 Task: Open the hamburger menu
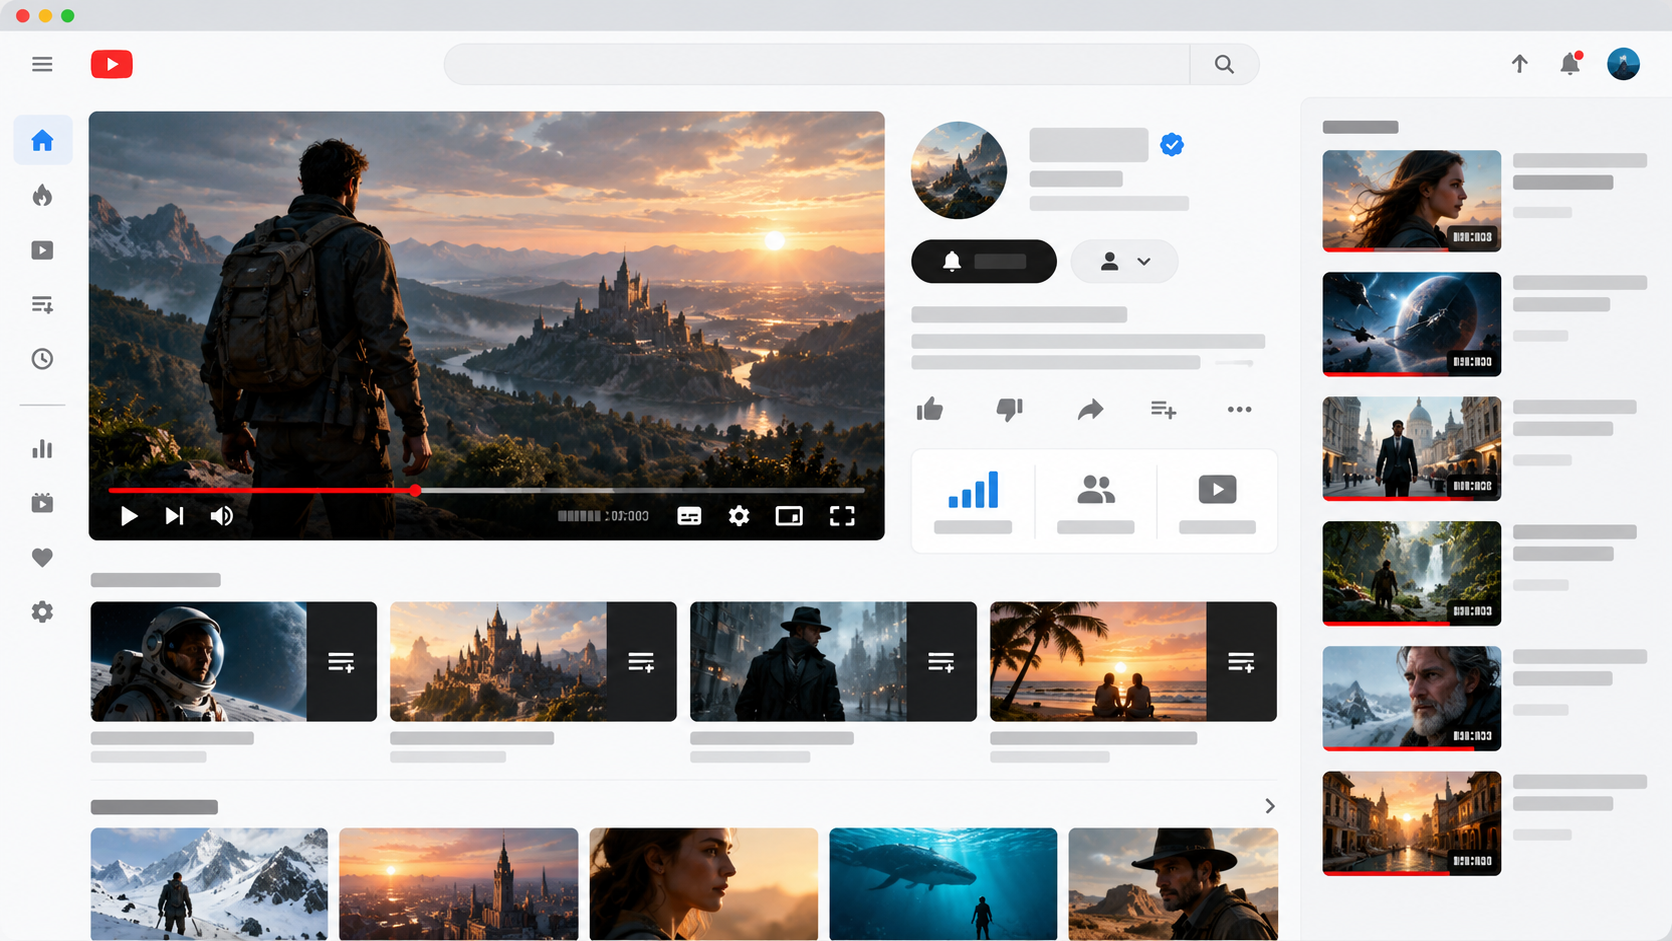click(42, 64)
